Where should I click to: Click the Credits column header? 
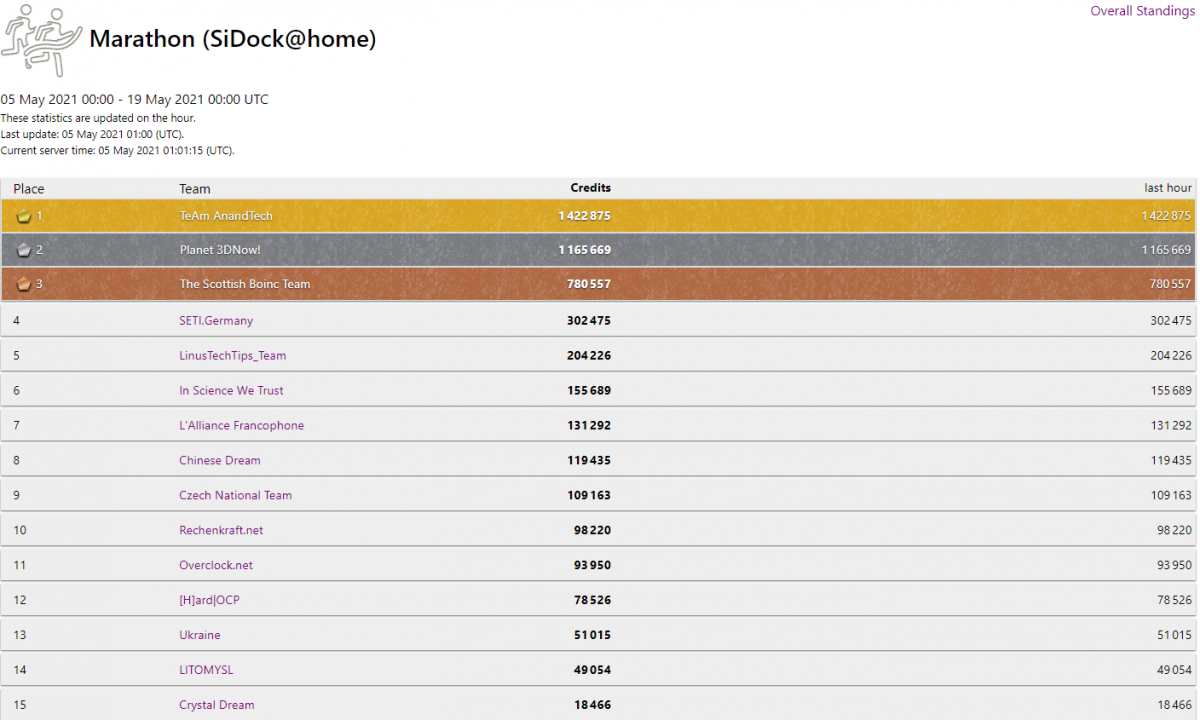tap(591, 188)
